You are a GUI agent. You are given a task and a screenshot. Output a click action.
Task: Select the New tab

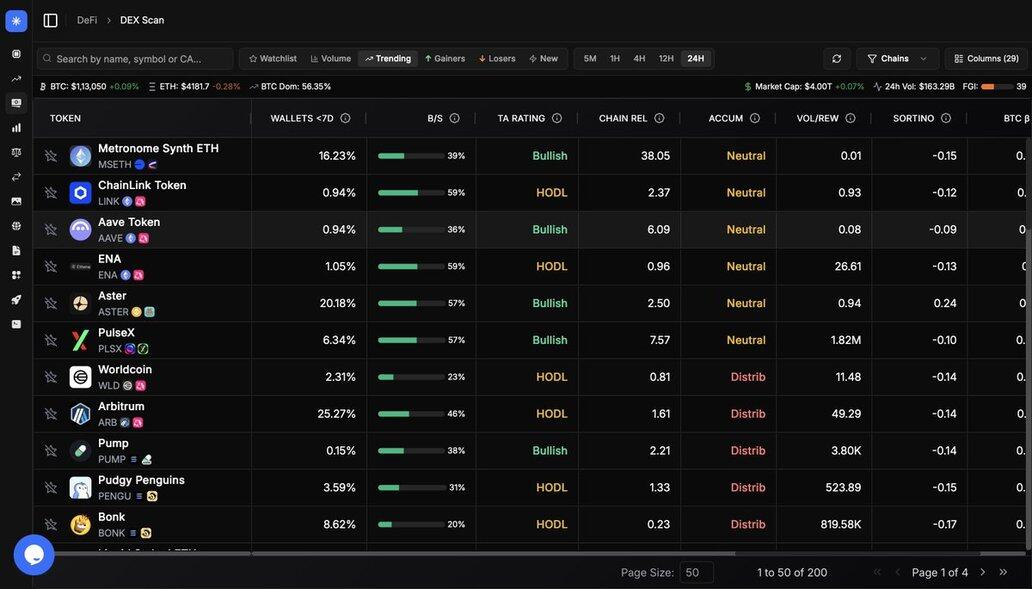(x=544, y=59)
